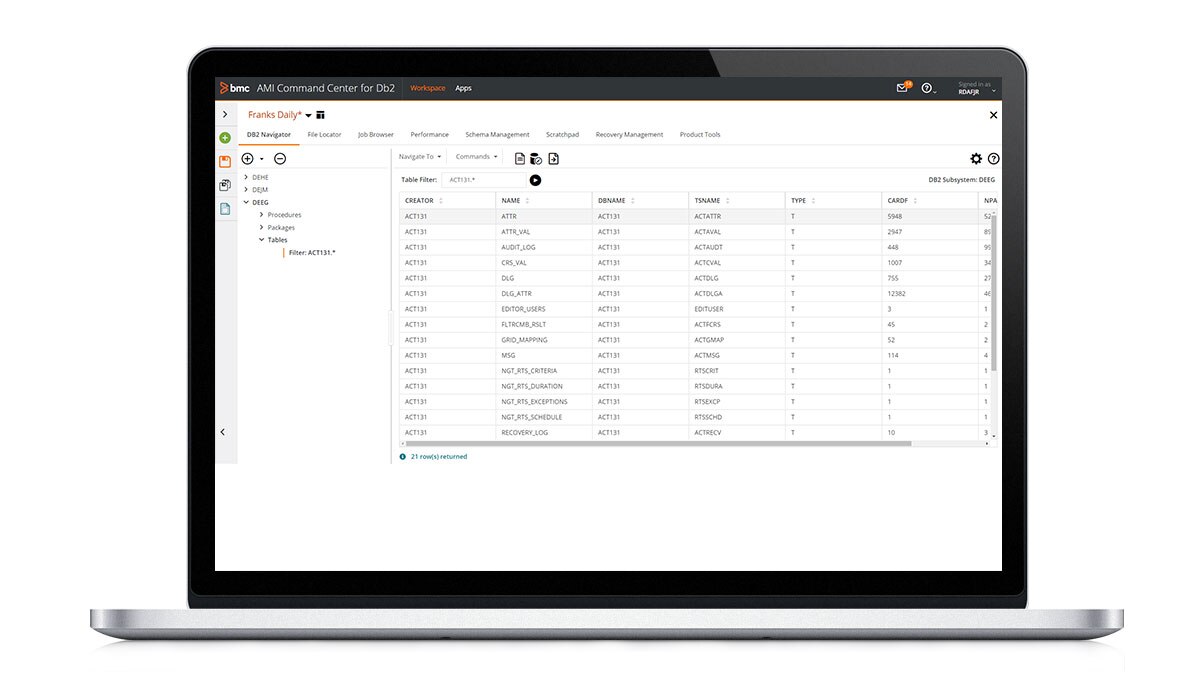
Task: Switch to the Job Browser tab
Action: tap(376, 134)
